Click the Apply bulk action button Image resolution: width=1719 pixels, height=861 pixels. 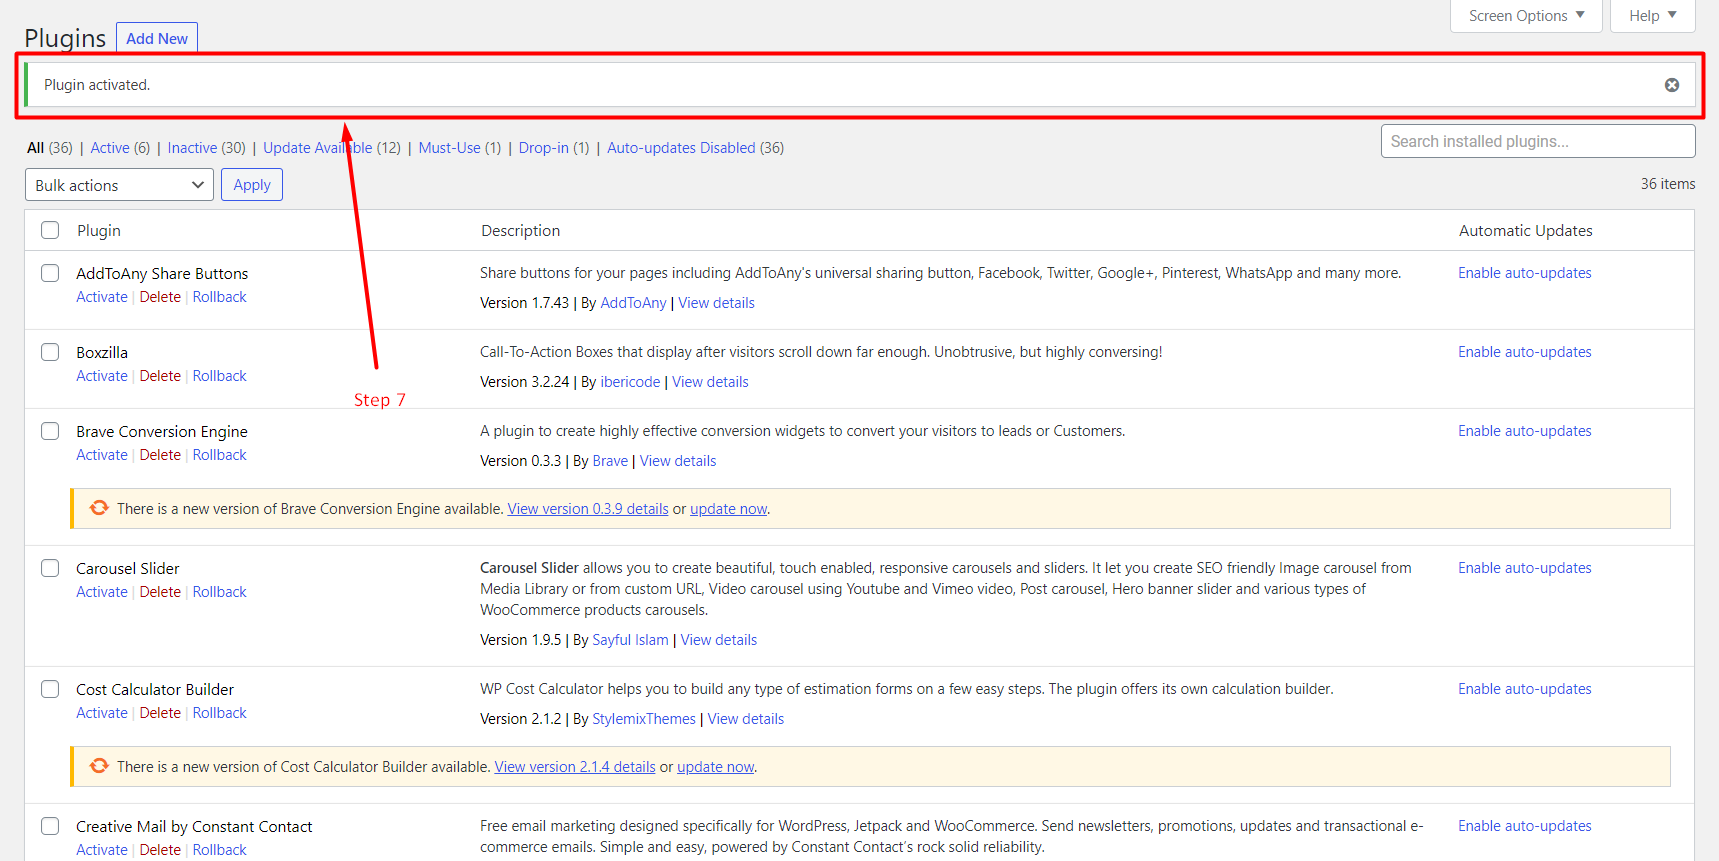252,185
